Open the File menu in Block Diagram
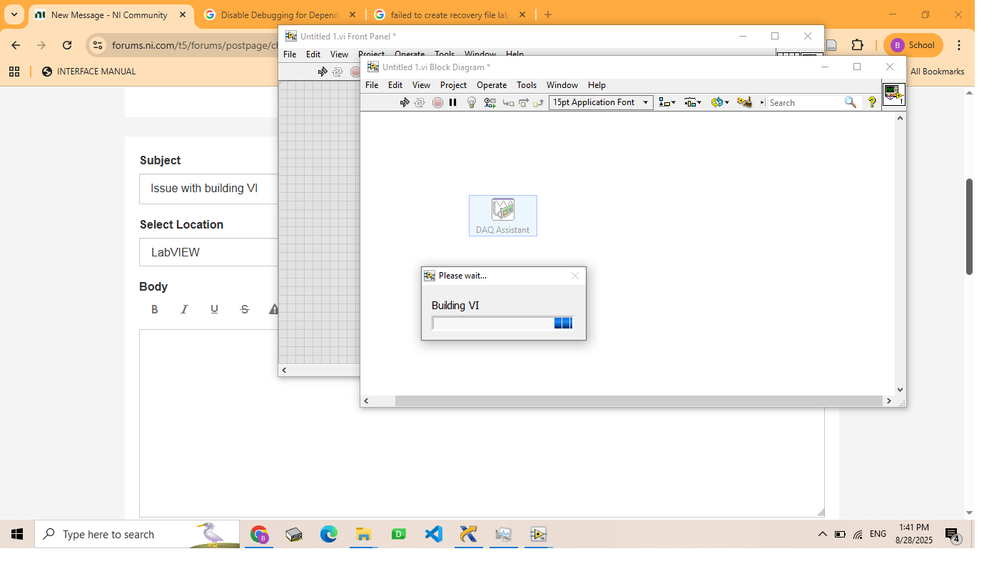 tap(371, 85)
